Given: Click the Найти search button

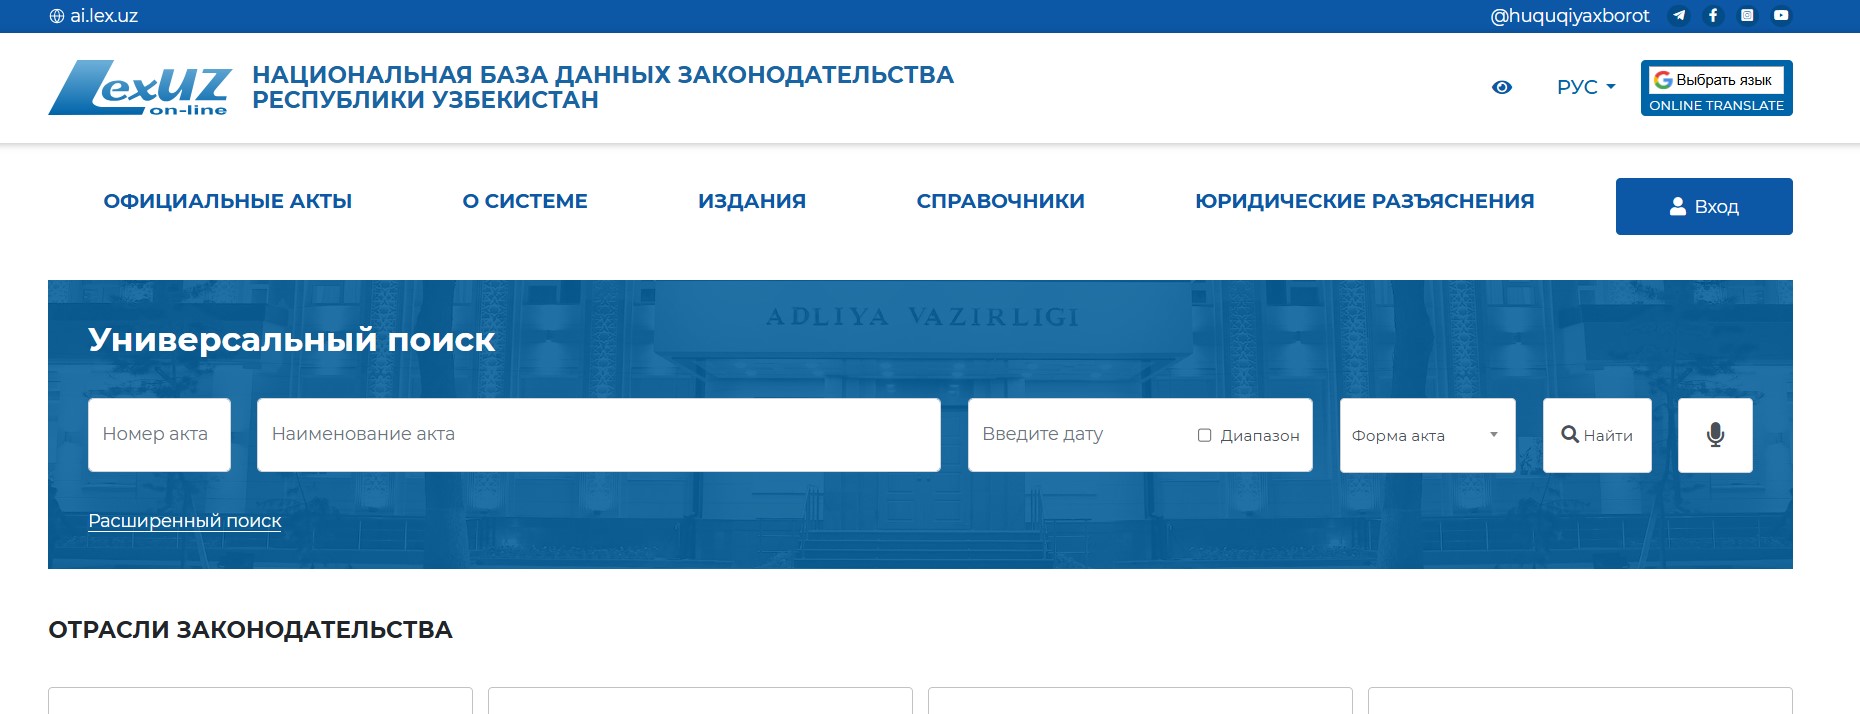Looking at the screenshot, I should 1597,435.
